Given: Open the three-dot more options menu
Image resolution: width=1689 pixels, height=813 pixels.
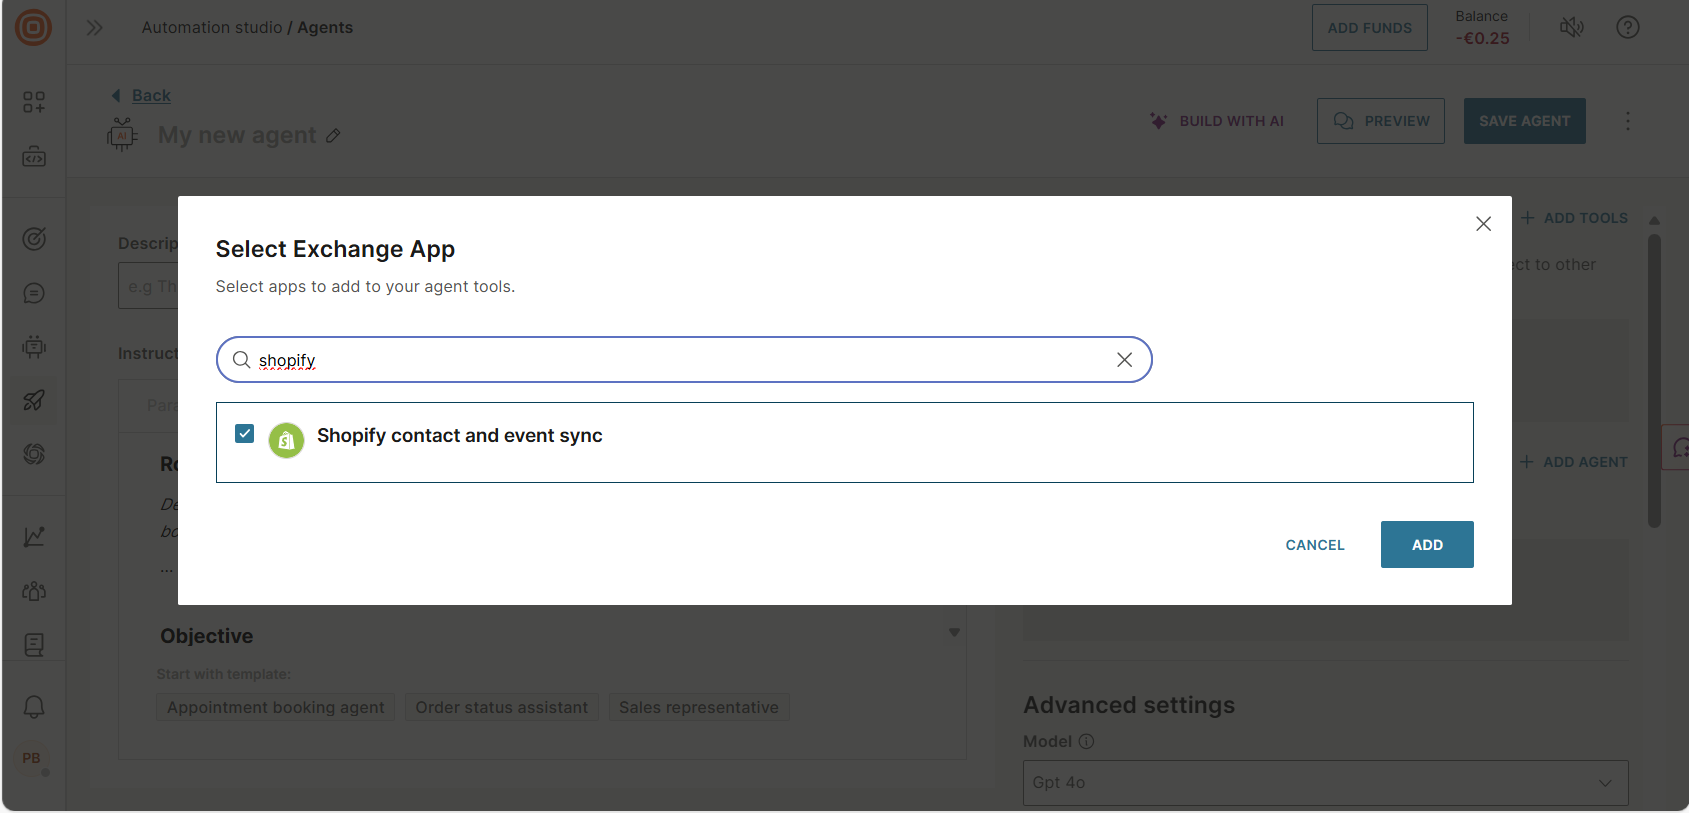Looking at the screenshot, I should point(1628,121).
